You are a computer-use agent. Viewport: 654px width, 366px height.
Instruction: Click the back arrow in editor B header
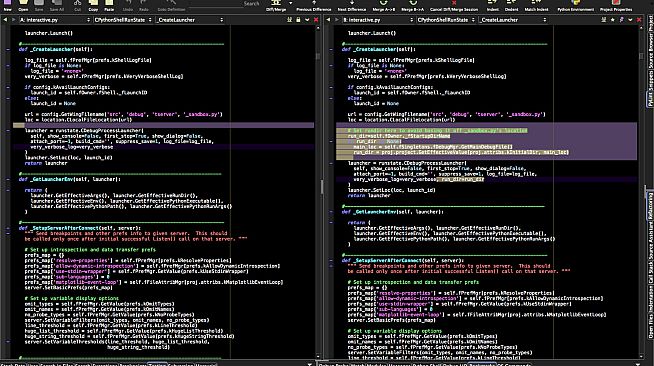click(x=328, y=20)
